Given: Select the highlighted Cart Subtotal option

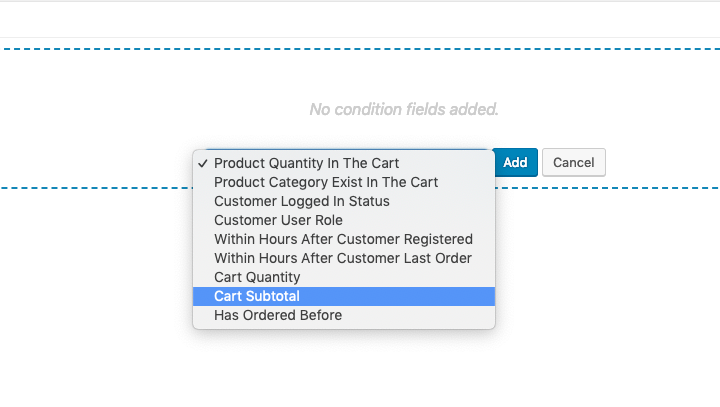Looking at the screenshot, I should point(257,296).
